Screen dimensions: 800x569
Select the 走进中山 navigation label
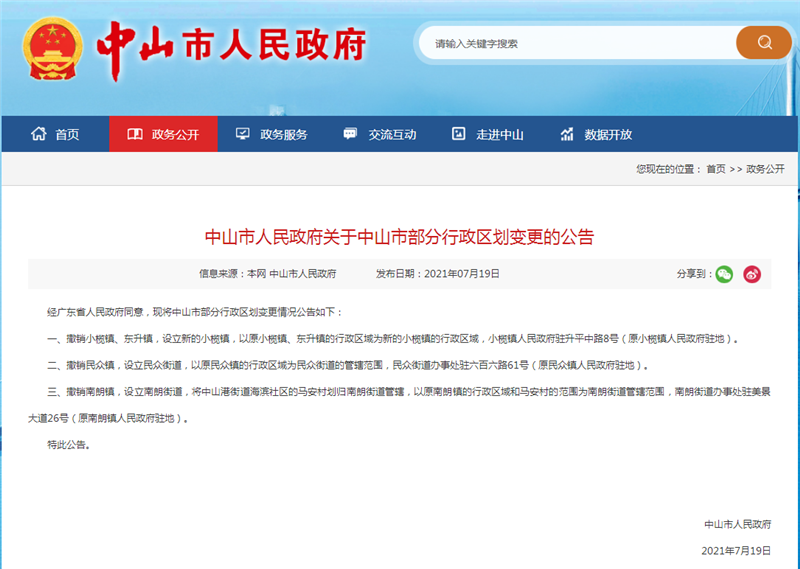(500, 135)
